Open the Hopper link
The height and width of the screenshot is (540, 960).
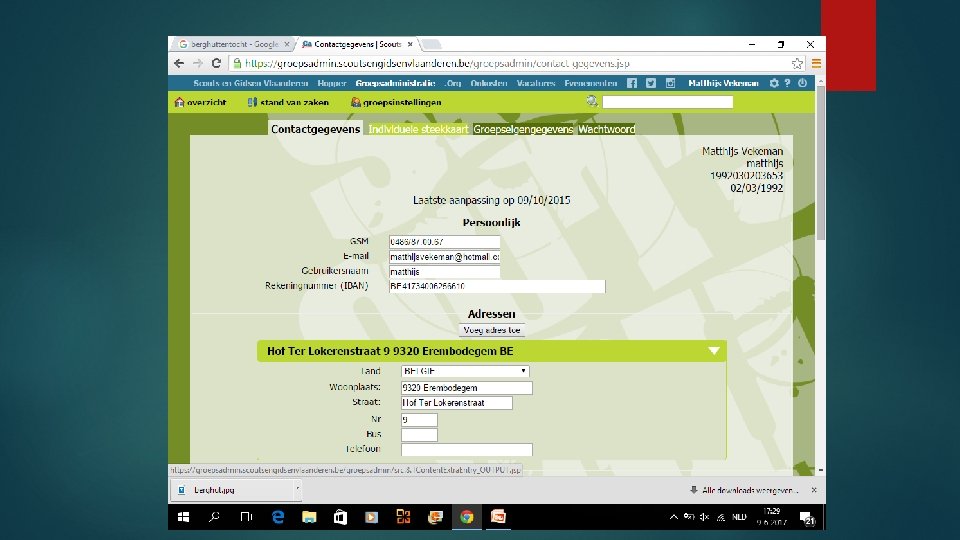332,83
